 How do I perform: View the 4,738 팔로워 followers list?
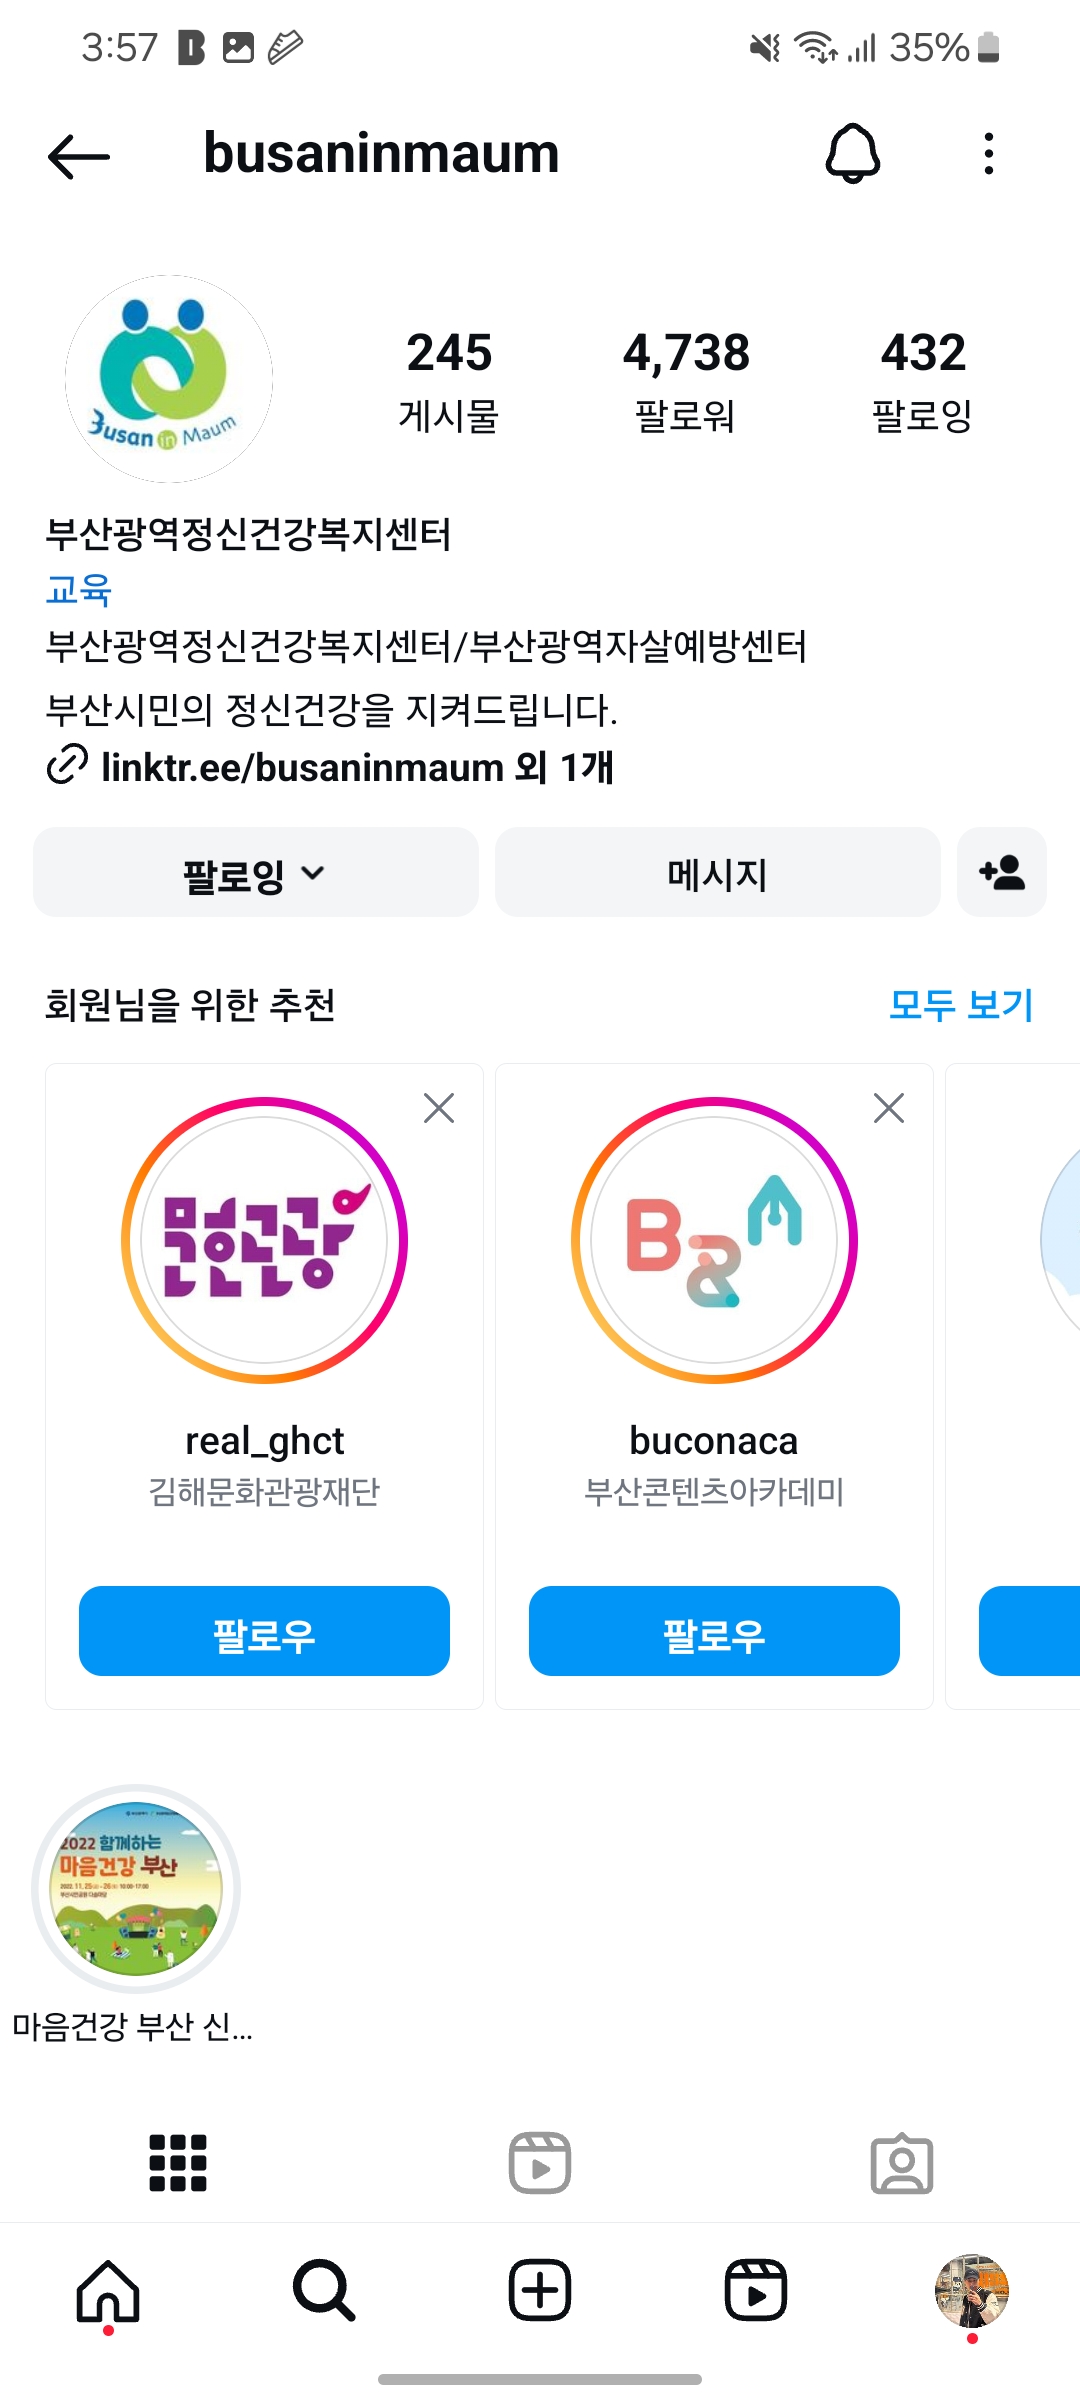[x=686, y=382]
